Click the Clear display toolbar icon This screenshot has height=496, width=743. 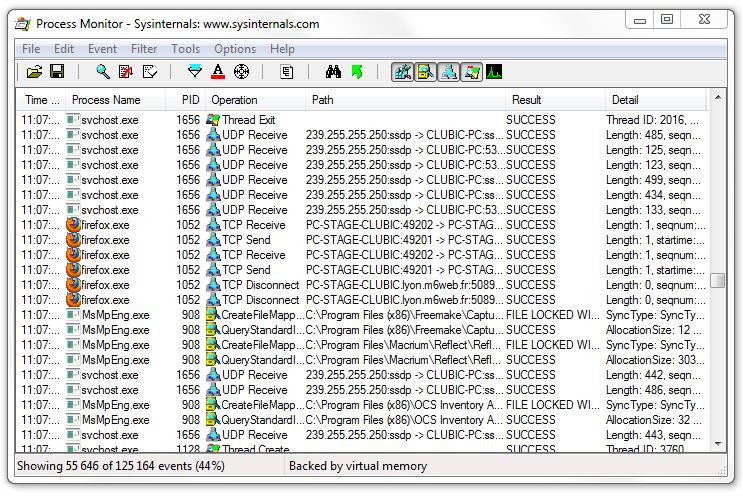tap(149, 72)
